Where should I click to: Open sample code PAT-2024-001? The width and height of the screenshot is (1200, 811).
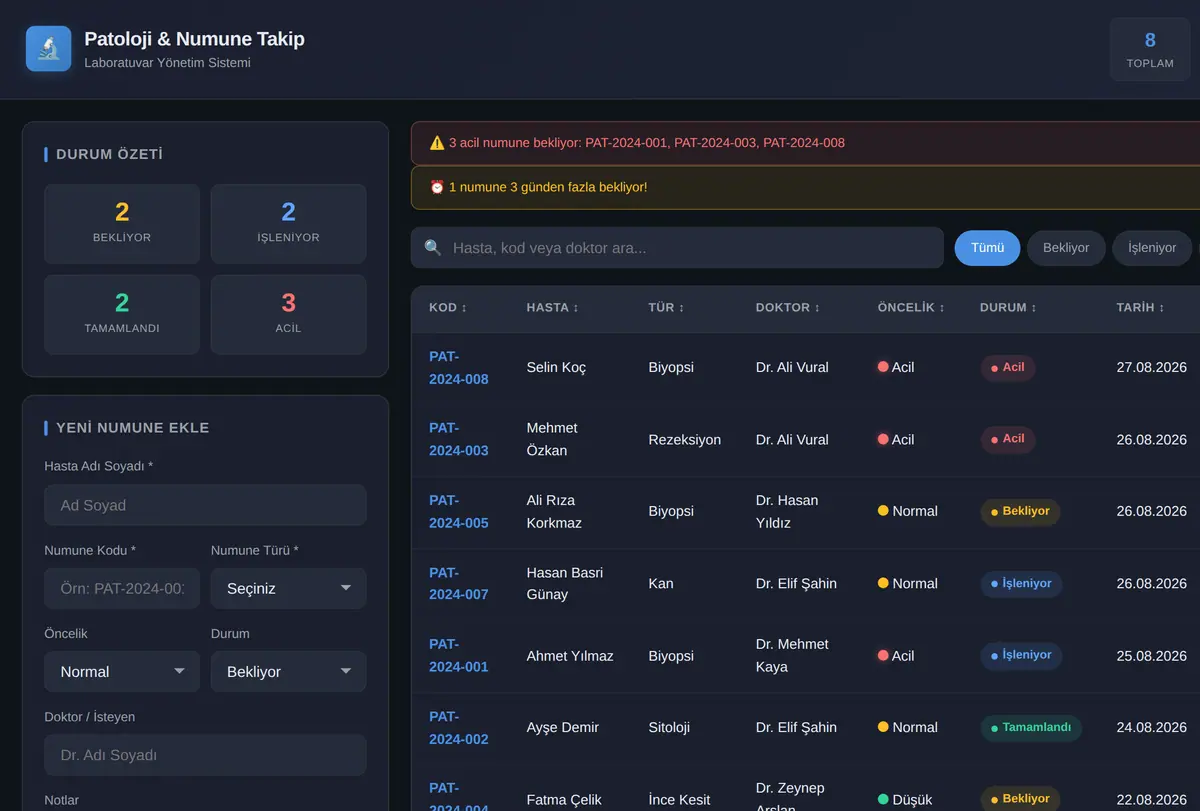pos(459,655)
